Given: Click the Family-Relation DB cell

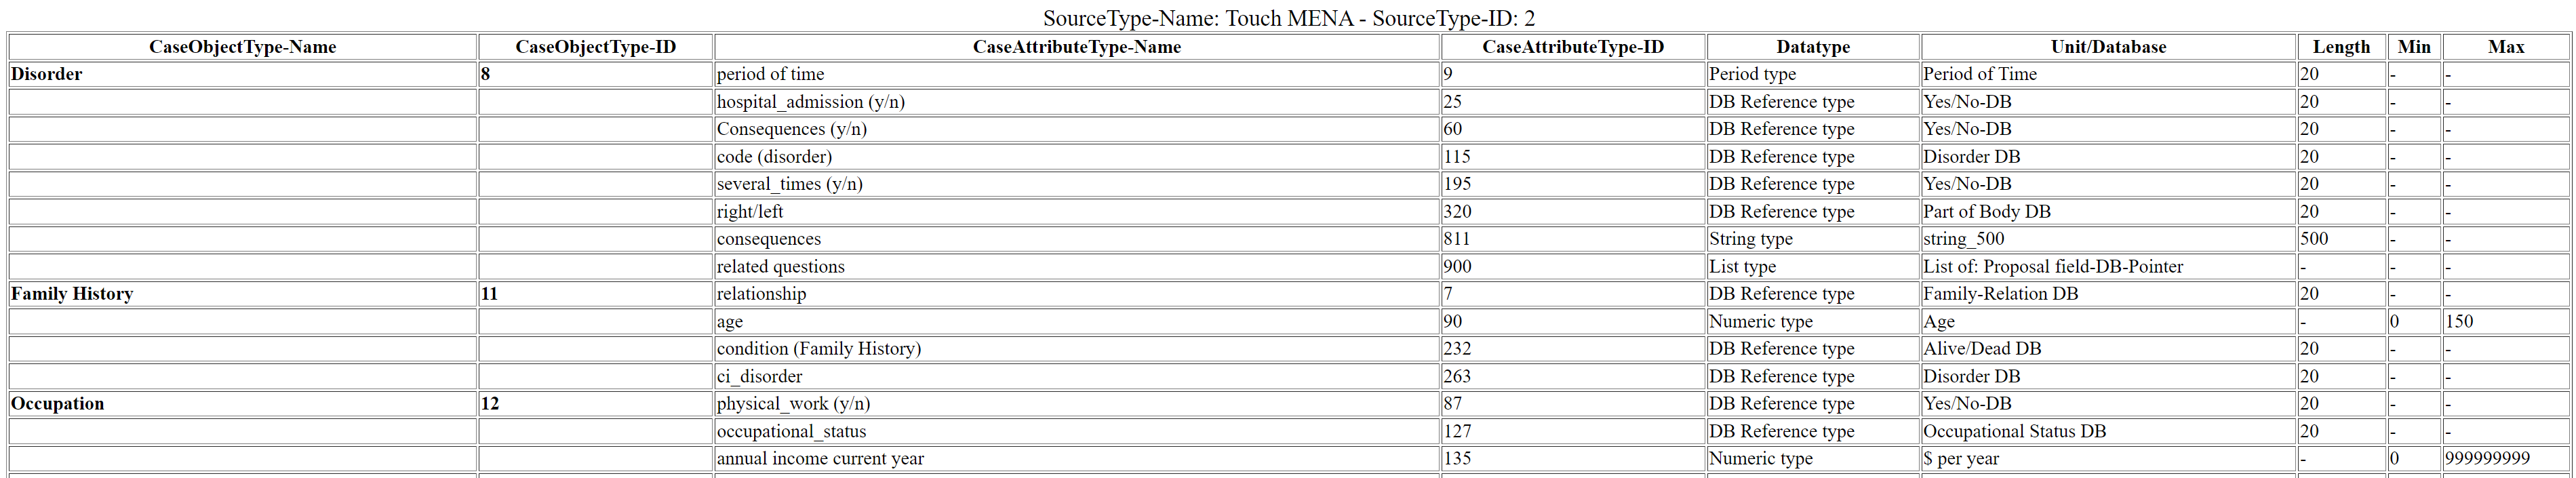Looking at the screenshot, I should click(2108, 294).
